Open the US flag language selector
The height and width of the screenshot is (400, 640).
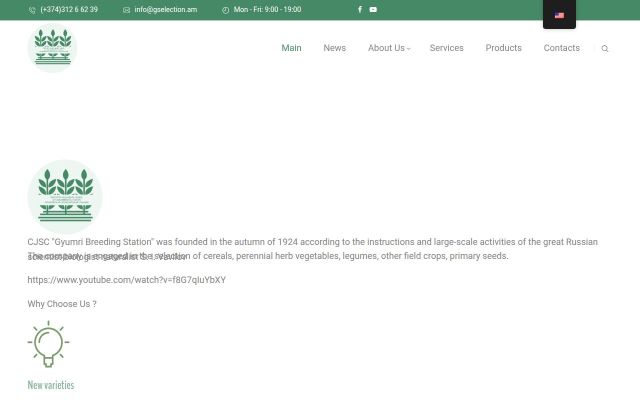559,16
